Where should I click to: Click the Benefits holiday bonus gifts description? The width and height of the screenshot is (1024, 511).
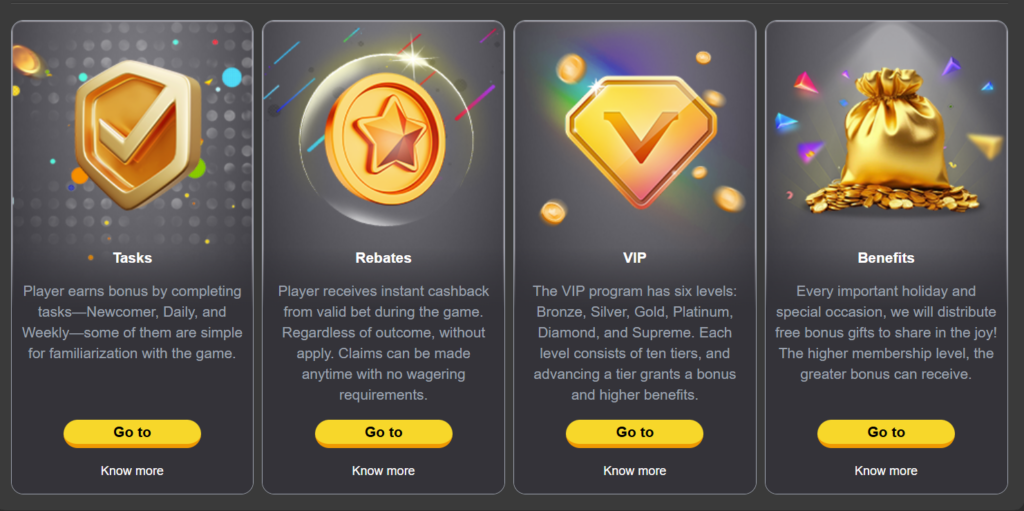pos(886,333)
